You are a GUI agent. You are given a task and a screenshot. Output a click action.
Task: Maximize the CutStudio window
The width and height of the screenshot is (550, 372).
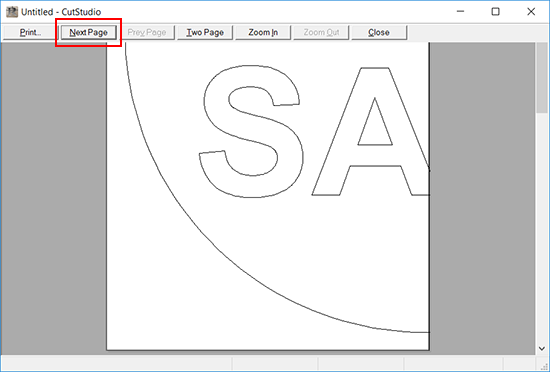pyautogui.click(x=495, y=12)
